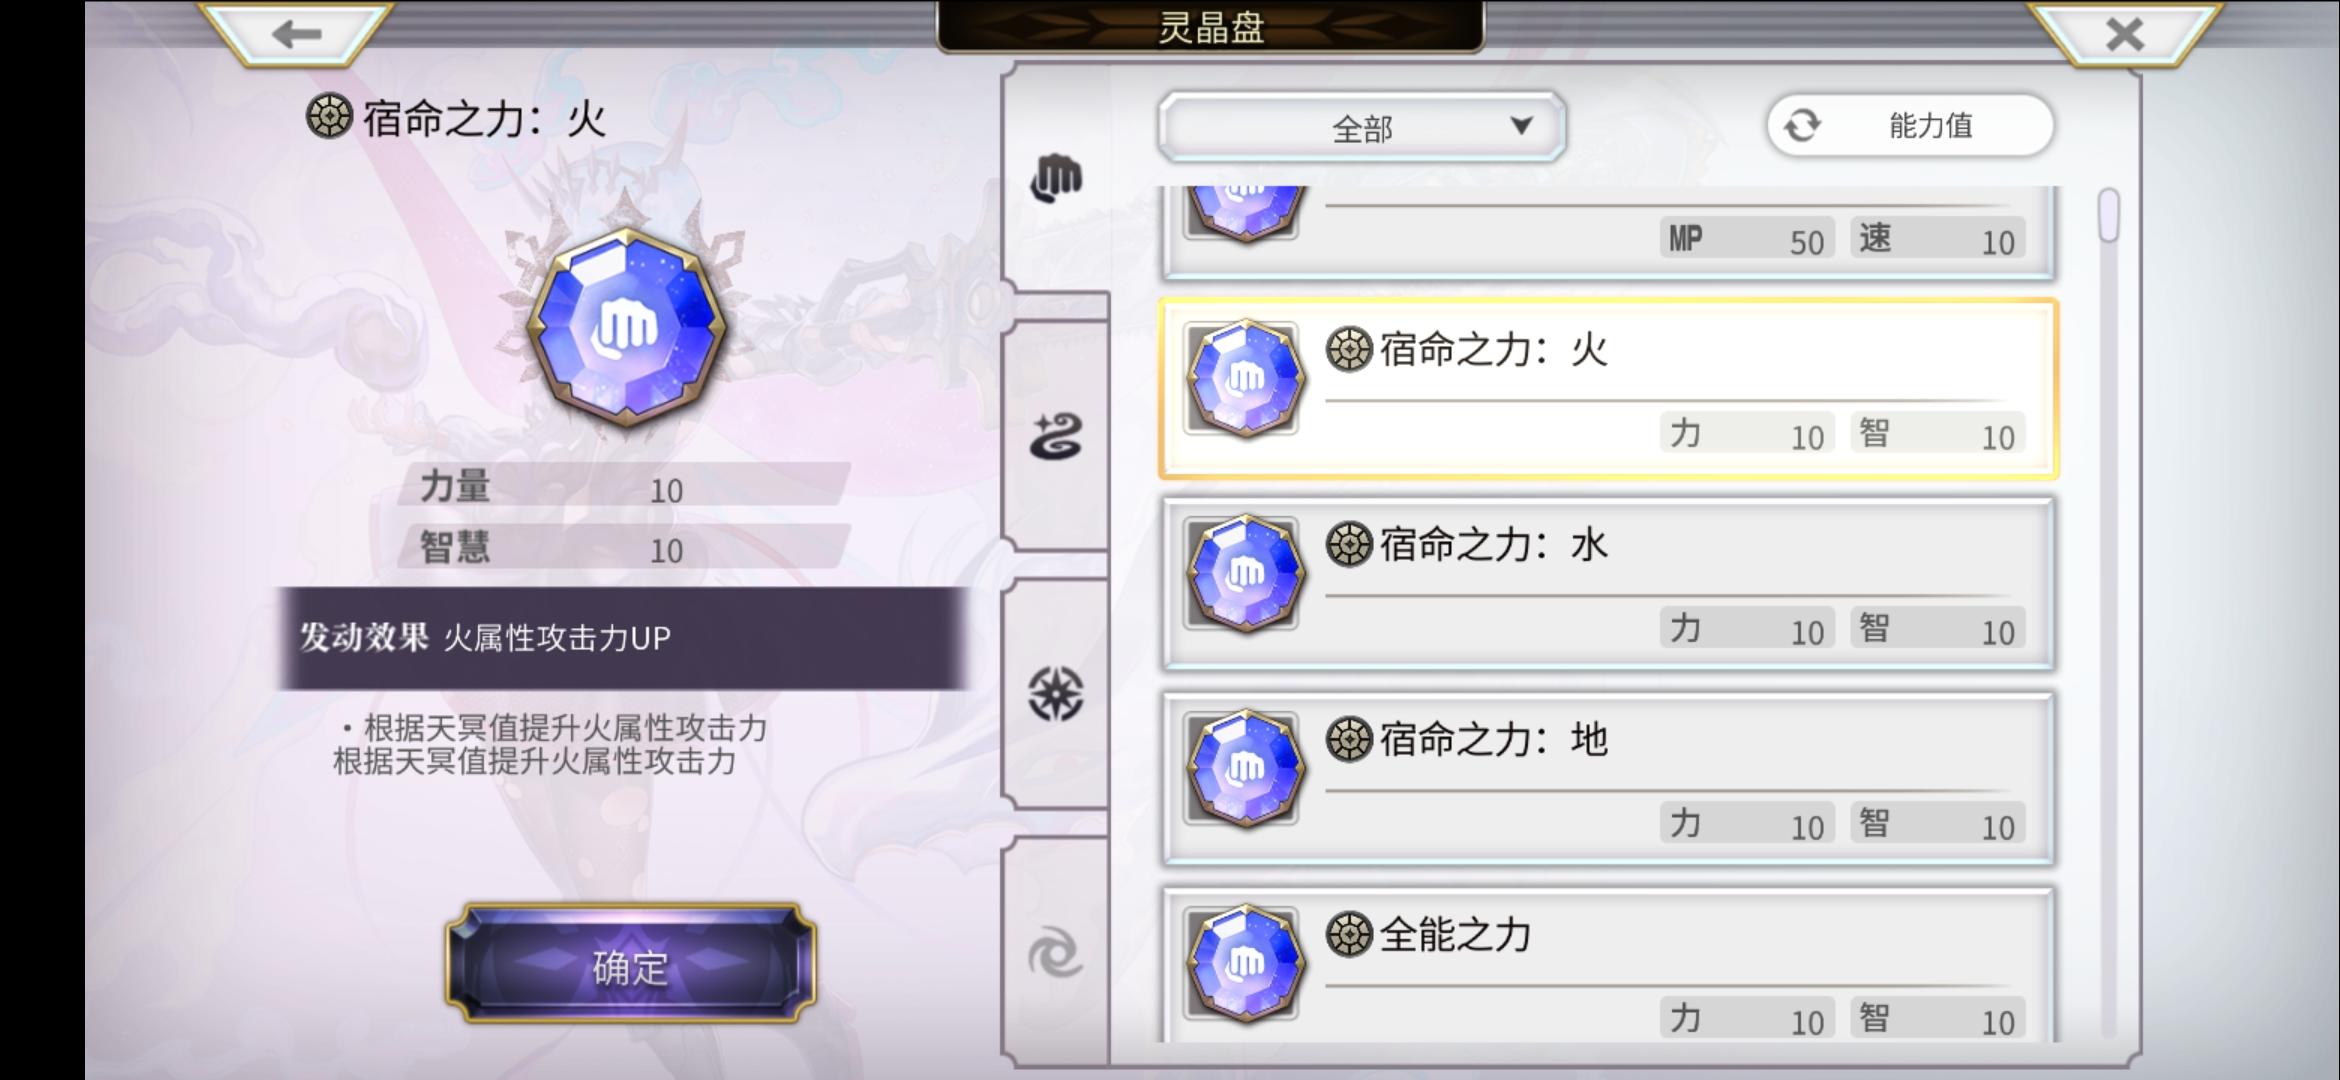Expand the filter using the dropdown arrow
The height and width of the screenshot is (1080, 2340).
pyautogui.click(x=1521, y=126)
